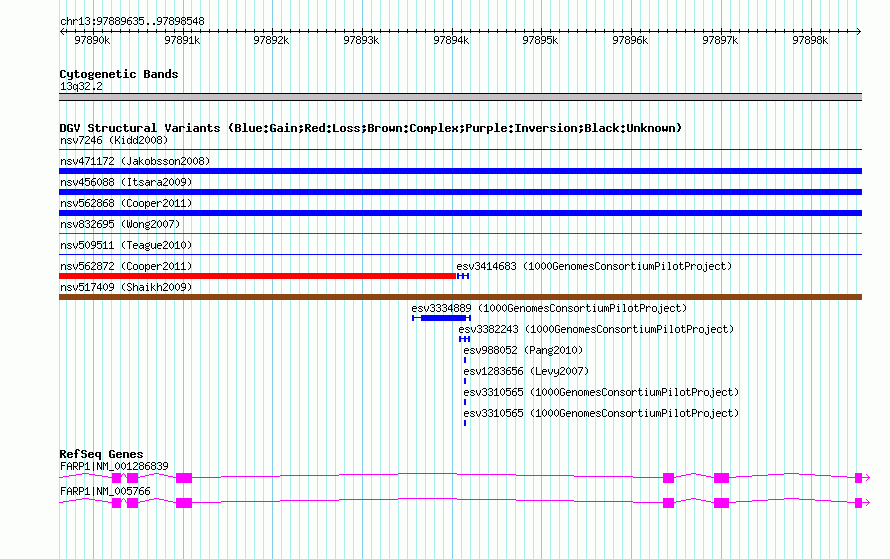Click the 97894k ruler label
The height and width of the screenshot is (559, 890).
tap(451, 40)
